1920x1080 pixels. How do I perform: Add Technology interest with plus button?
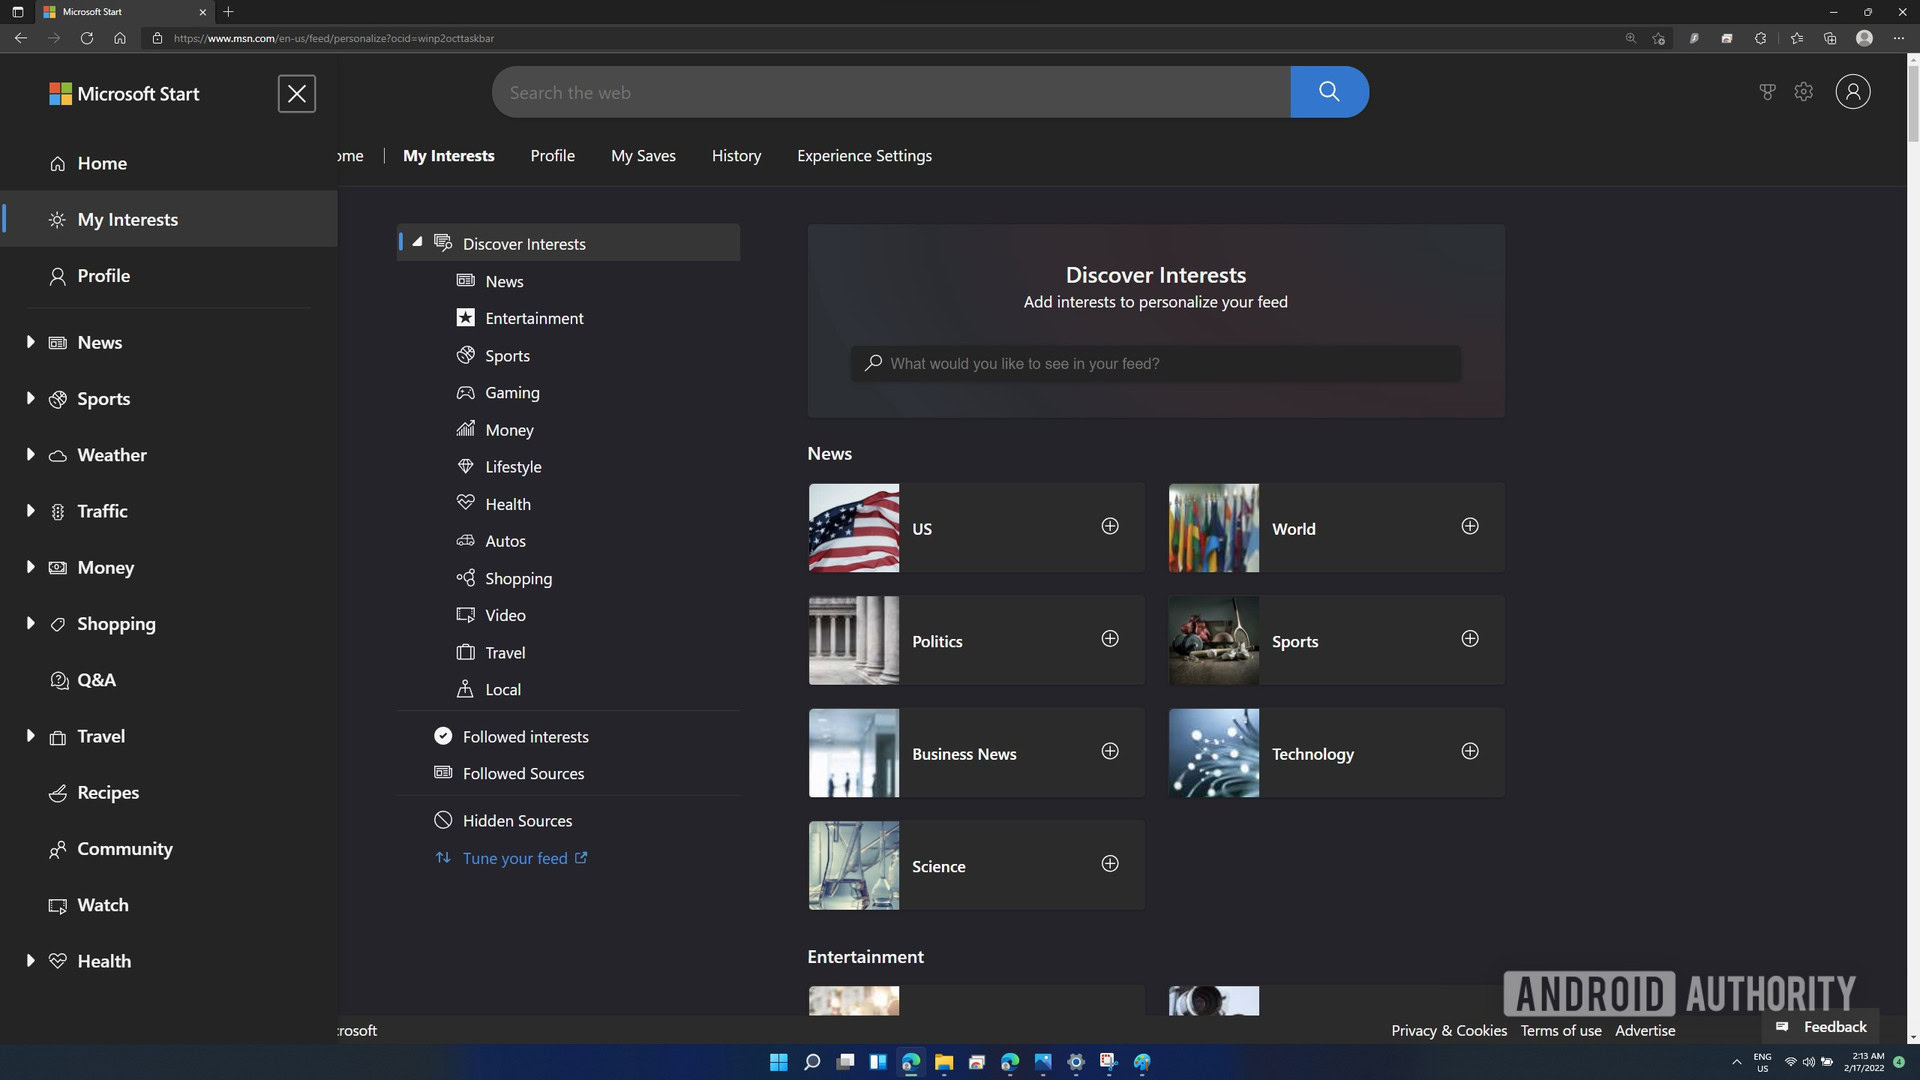coord(1469,752)
